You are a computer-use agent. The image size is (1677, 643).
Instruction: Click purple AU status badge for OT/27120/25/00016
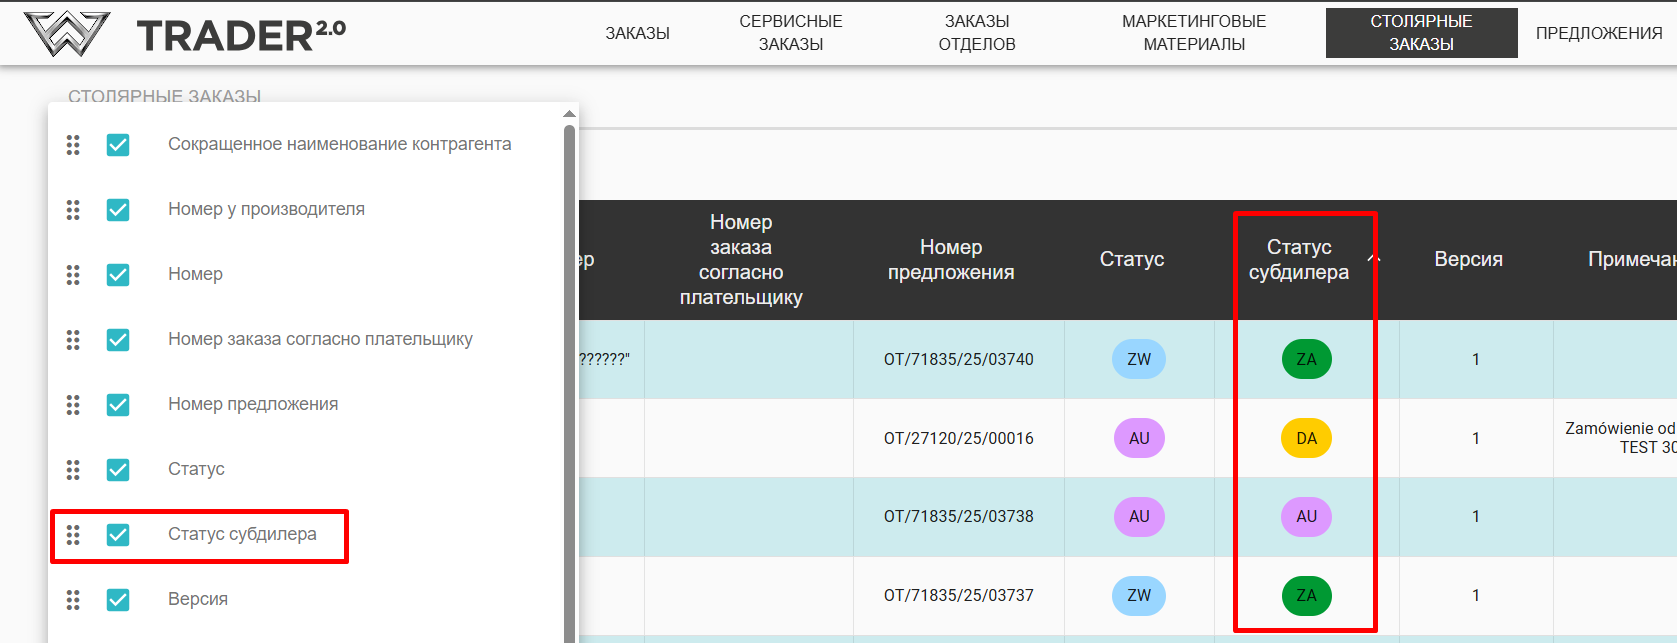point(1138,438)
